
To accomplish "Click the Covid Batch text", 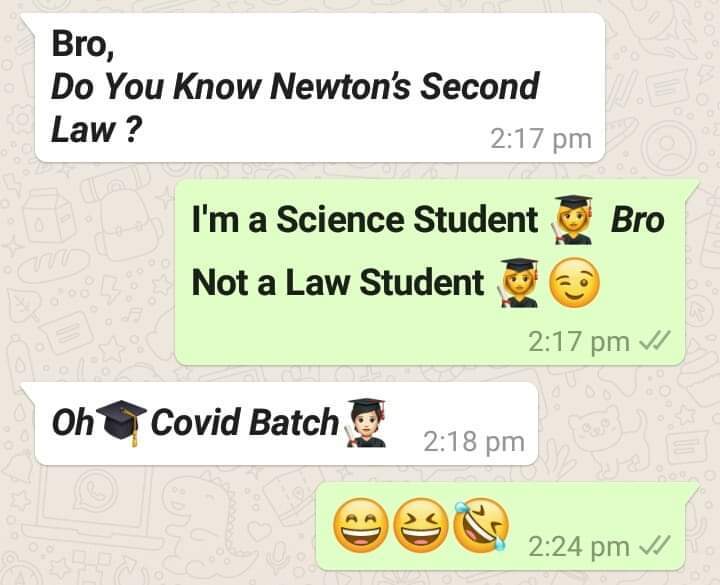I will tap(245, 422).
